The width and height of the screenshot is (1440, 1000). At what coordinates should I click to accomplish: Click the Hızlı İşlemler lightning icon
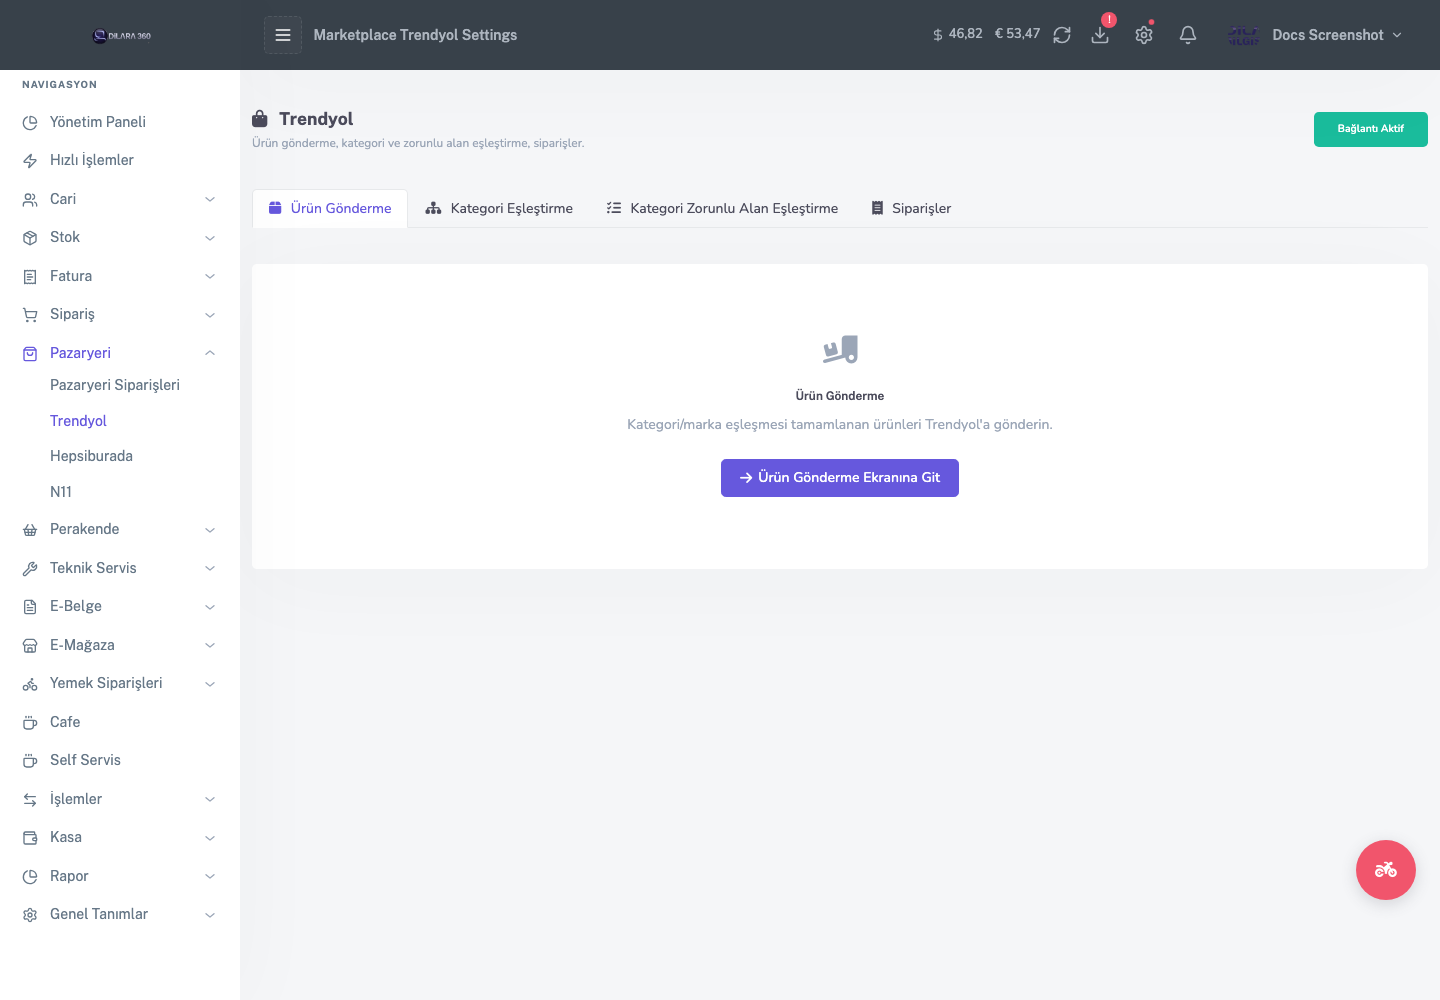30,161
